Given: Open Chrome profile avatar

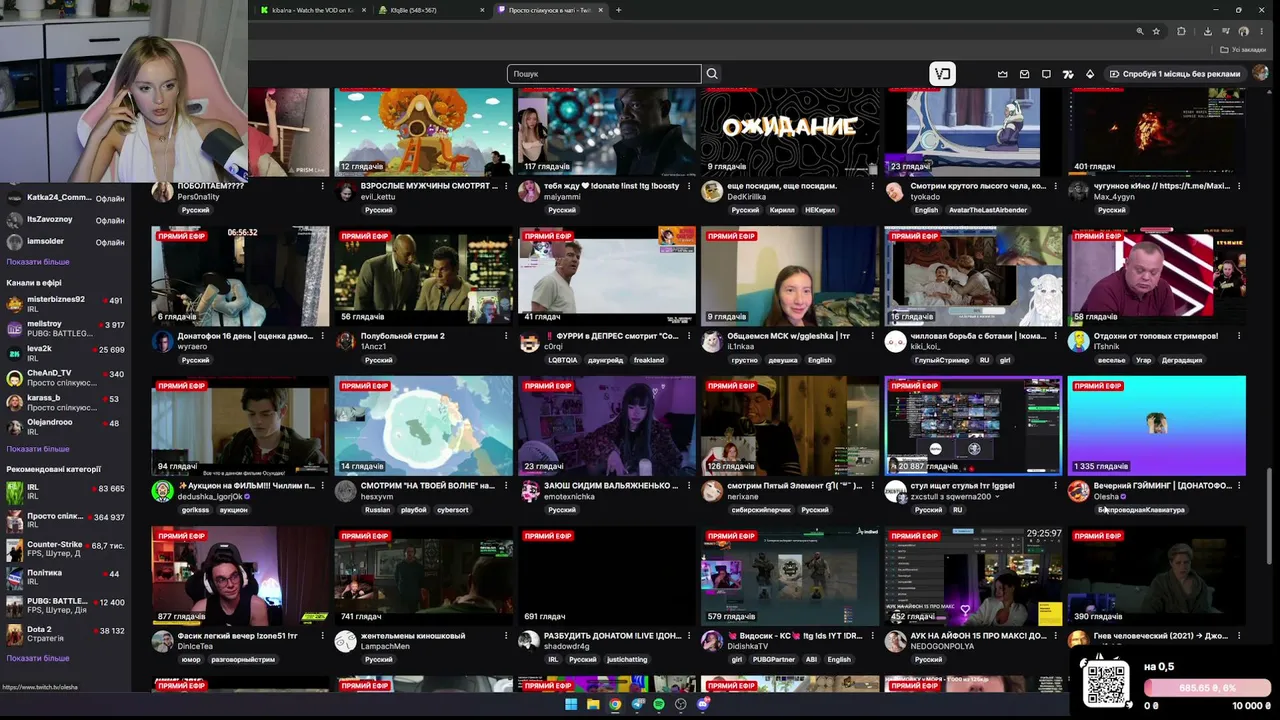Looking at the screenshot, I should pyautogui.click(x=1244, y=31).
